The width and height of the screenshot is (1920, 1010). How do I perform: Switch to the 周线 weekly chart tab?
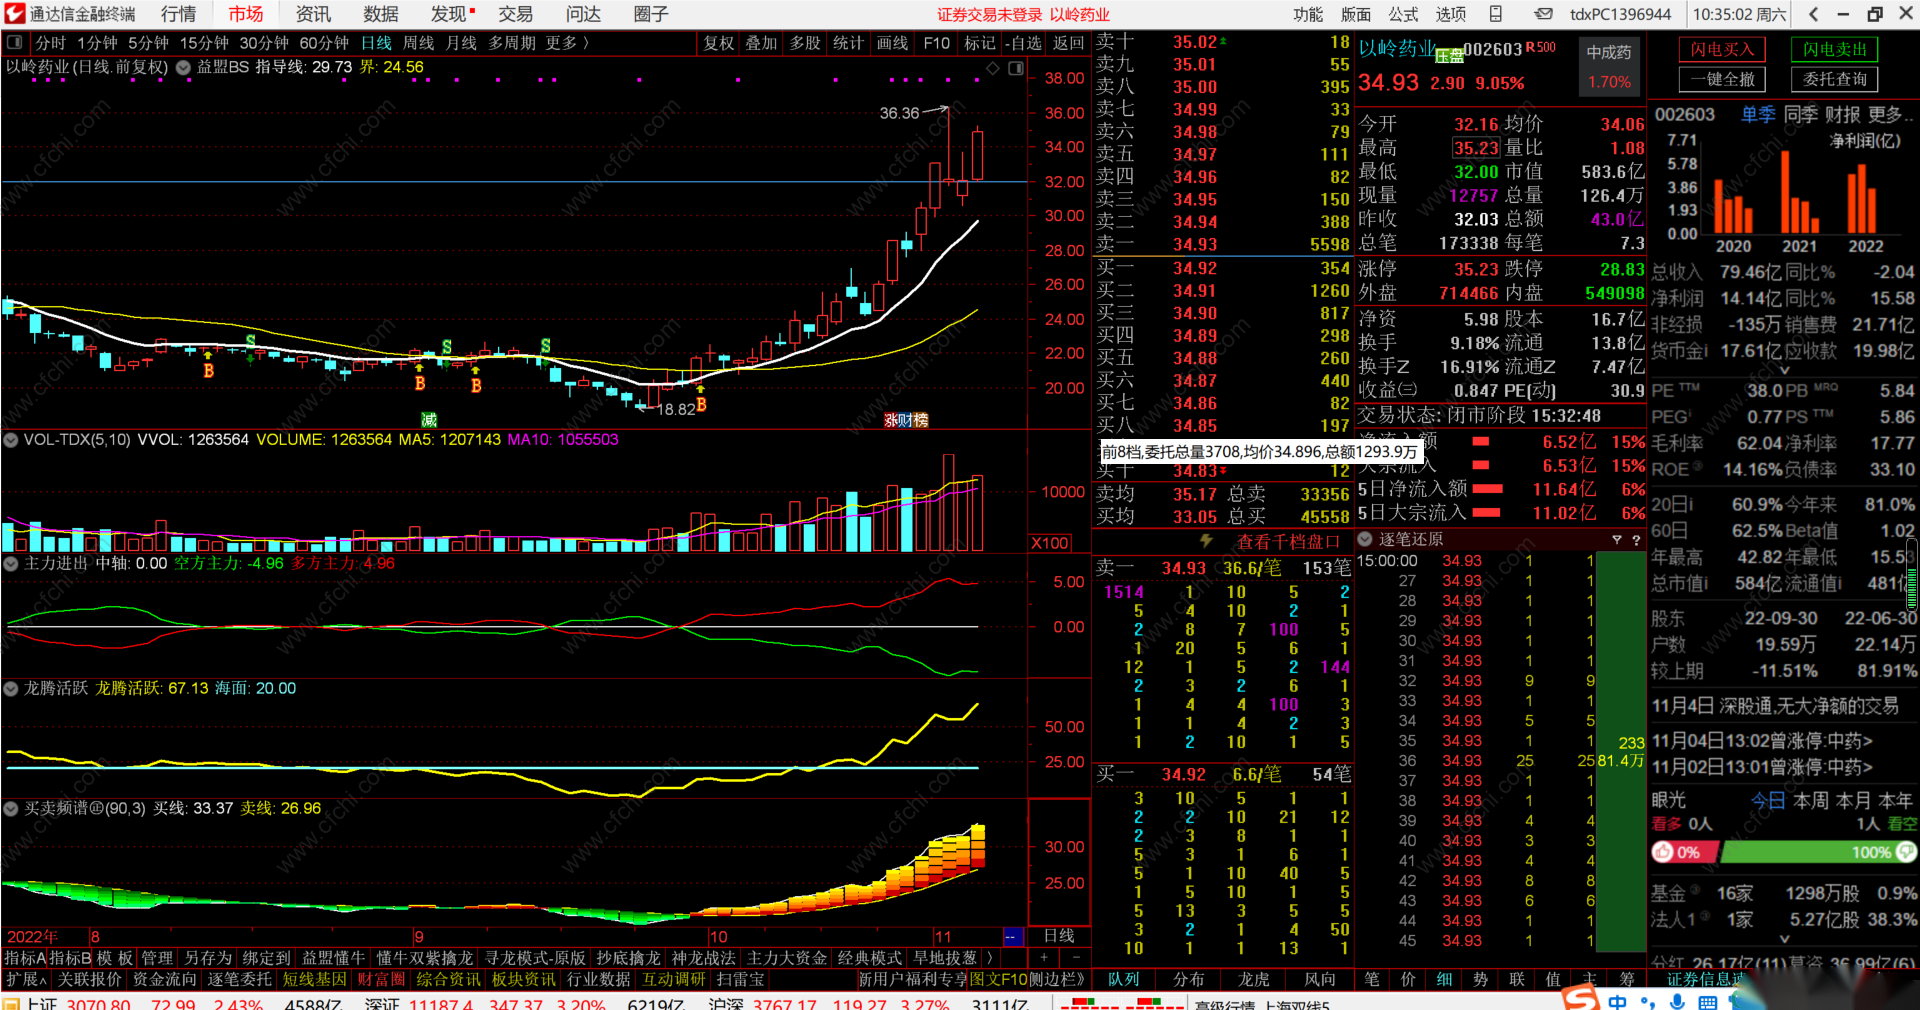[x=419, y=43]
